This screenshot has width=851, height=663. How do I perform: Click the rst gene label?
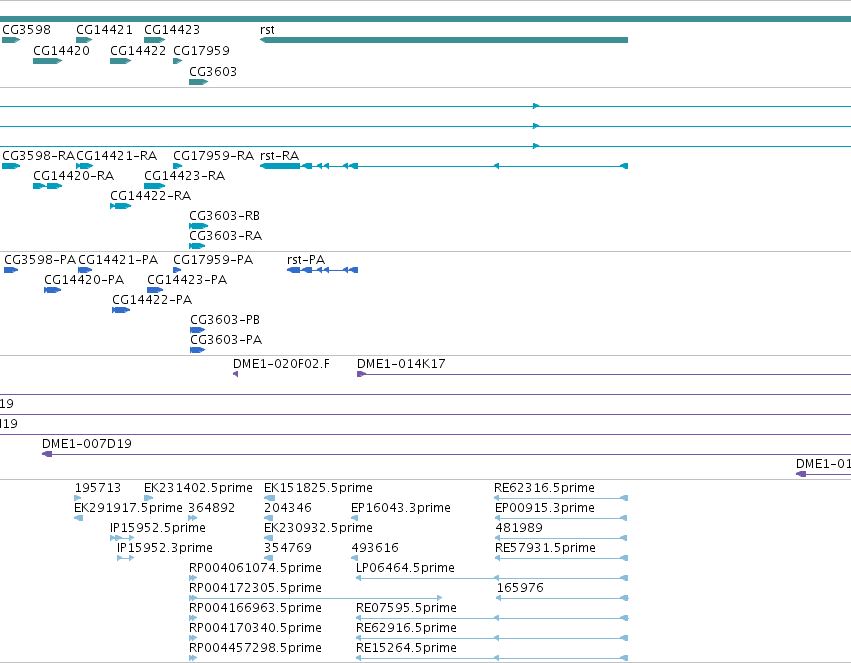267,30
